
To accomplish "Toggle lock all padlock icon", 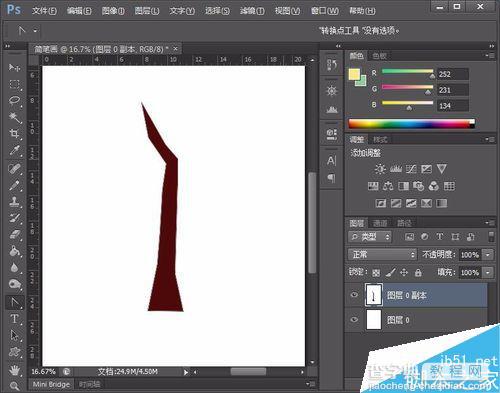I will point(418,273).
